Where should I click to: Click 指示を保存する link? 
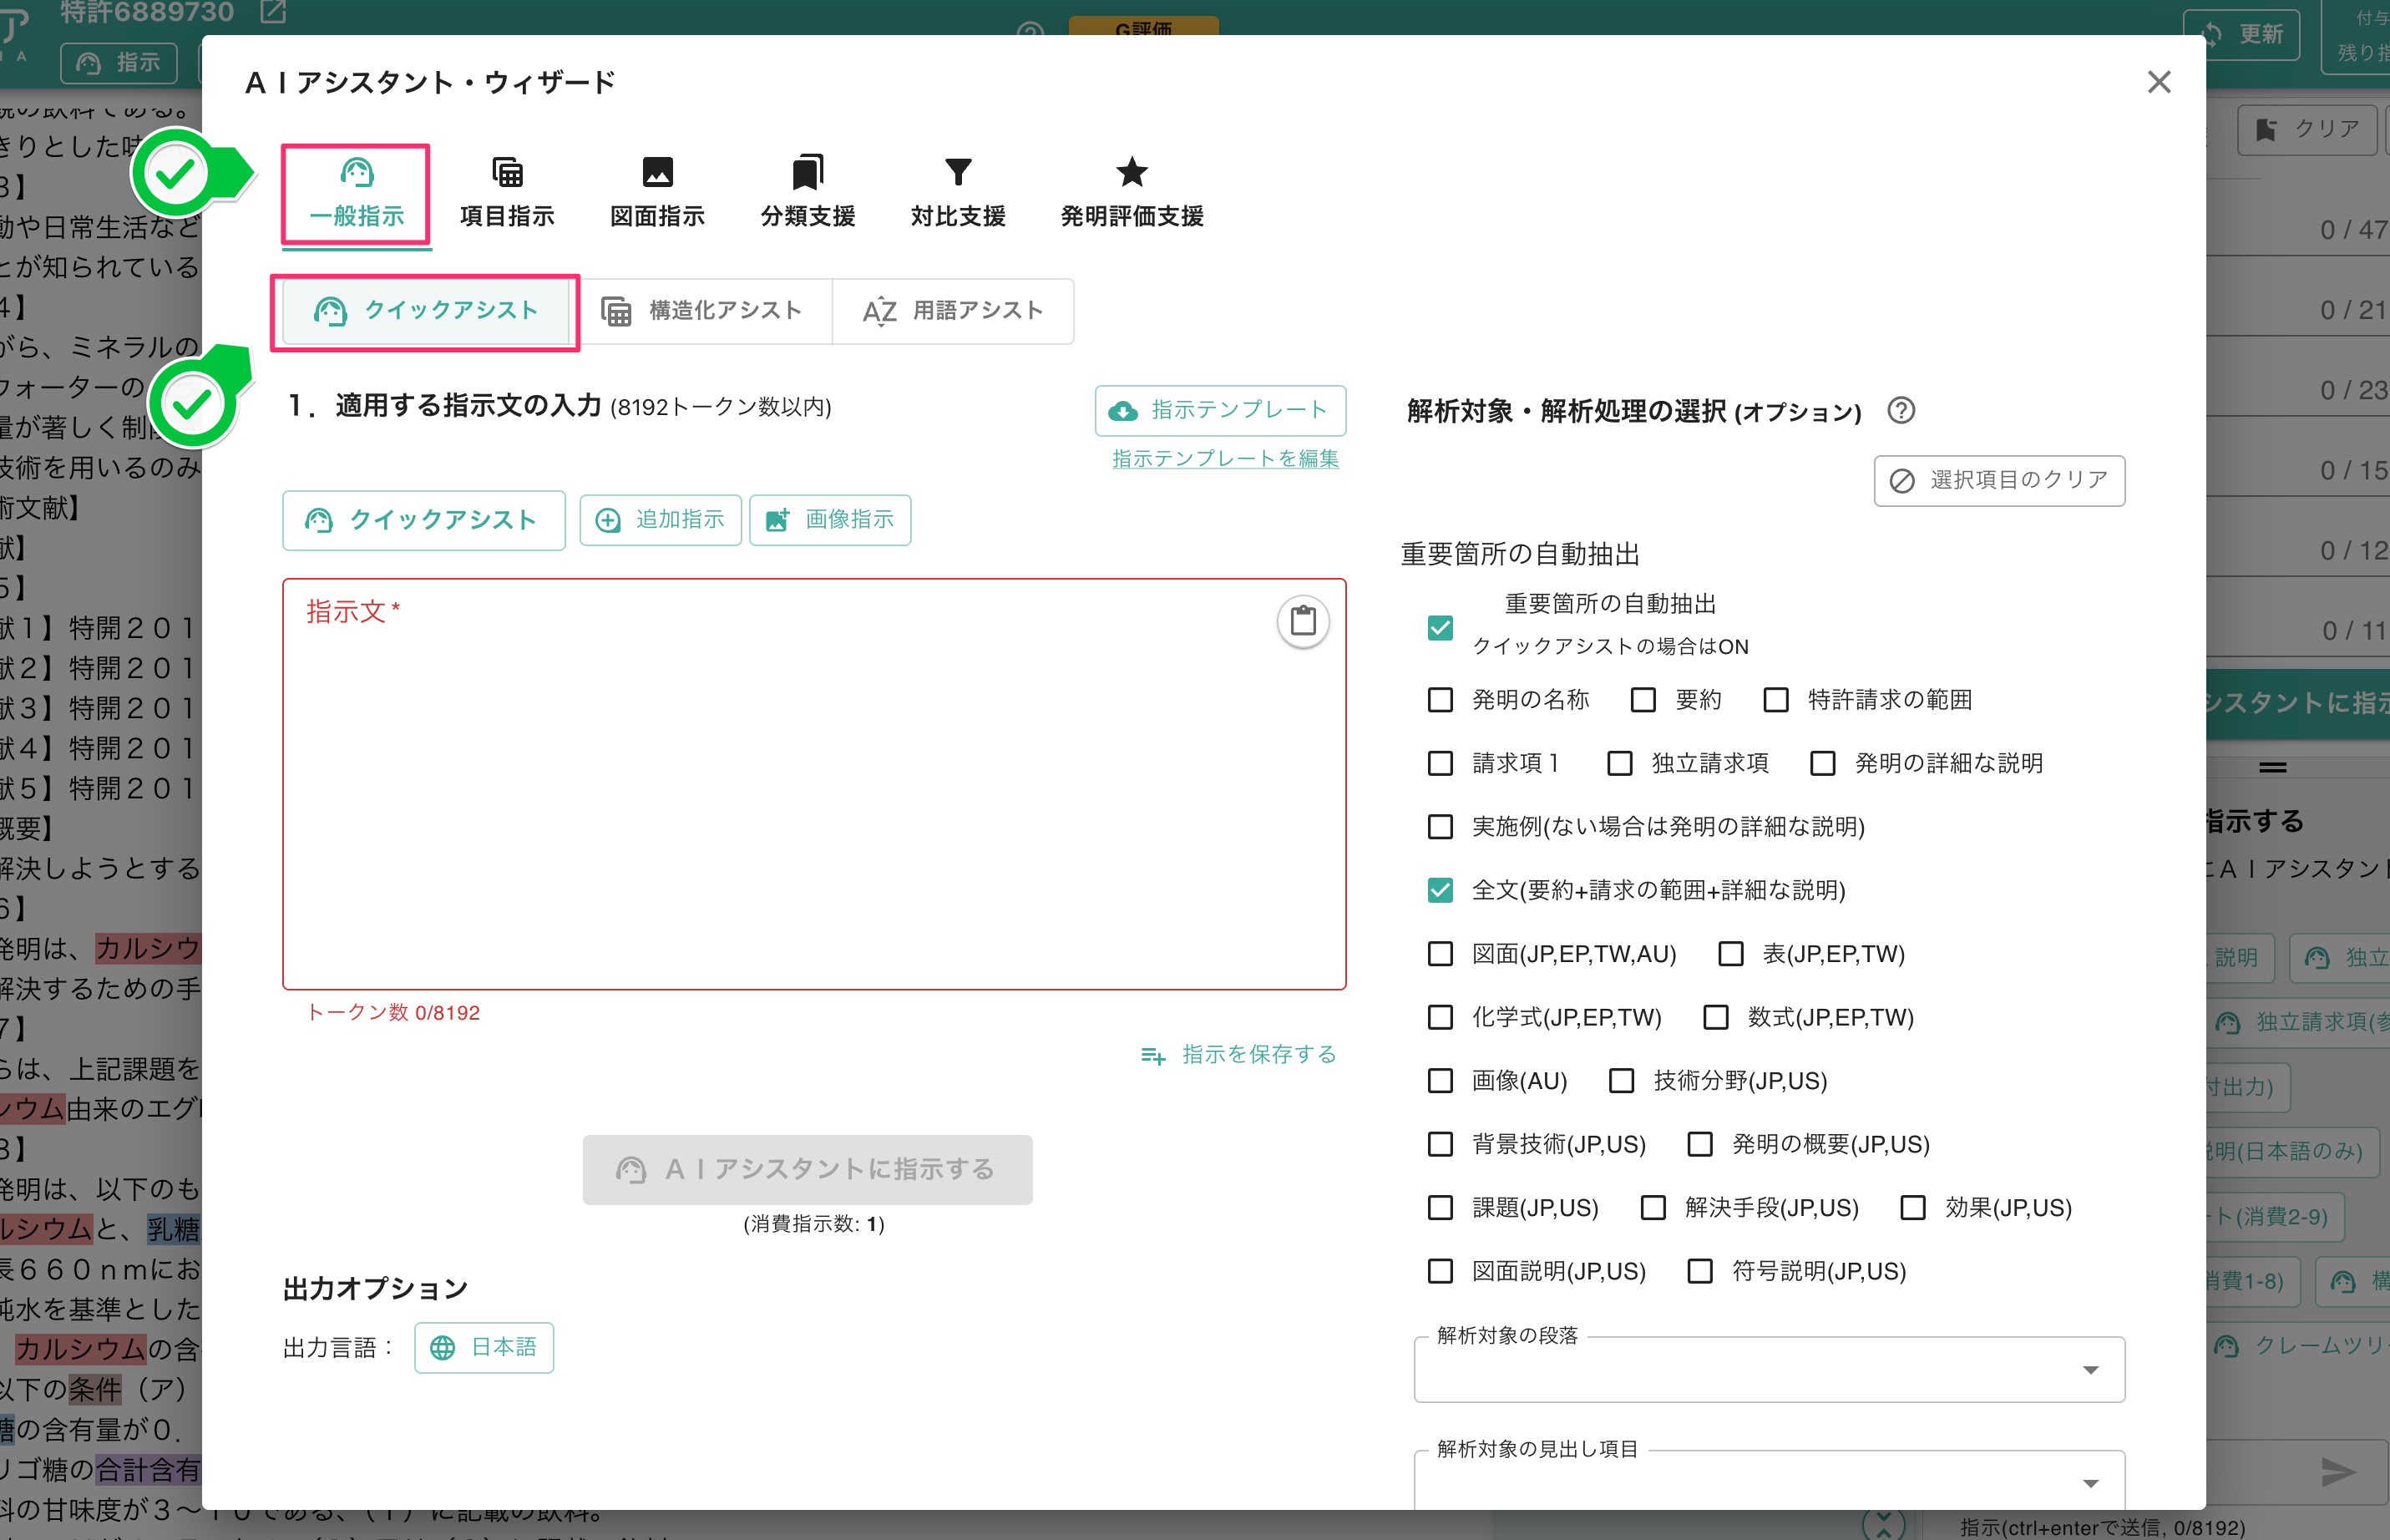pos(1239,1054)
